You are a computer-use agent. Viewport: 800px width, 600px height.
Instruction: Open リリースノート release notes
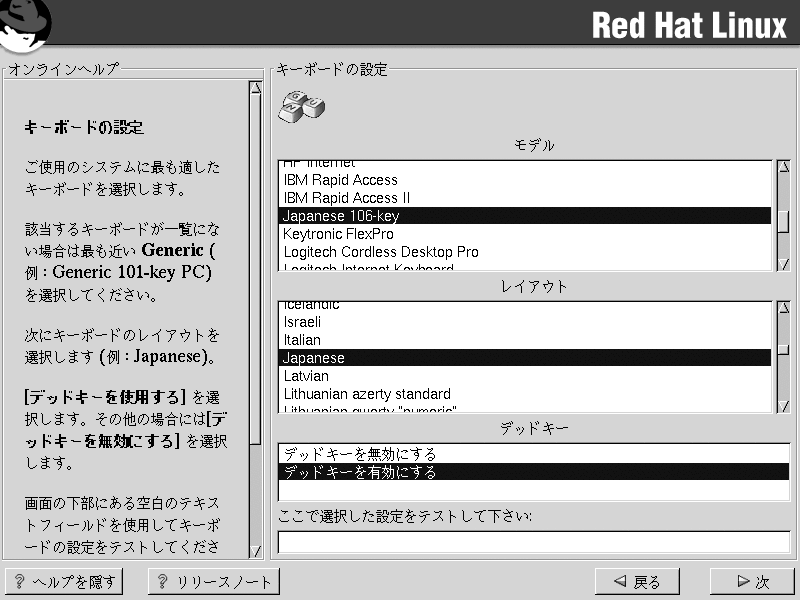(x=214, y=582)
